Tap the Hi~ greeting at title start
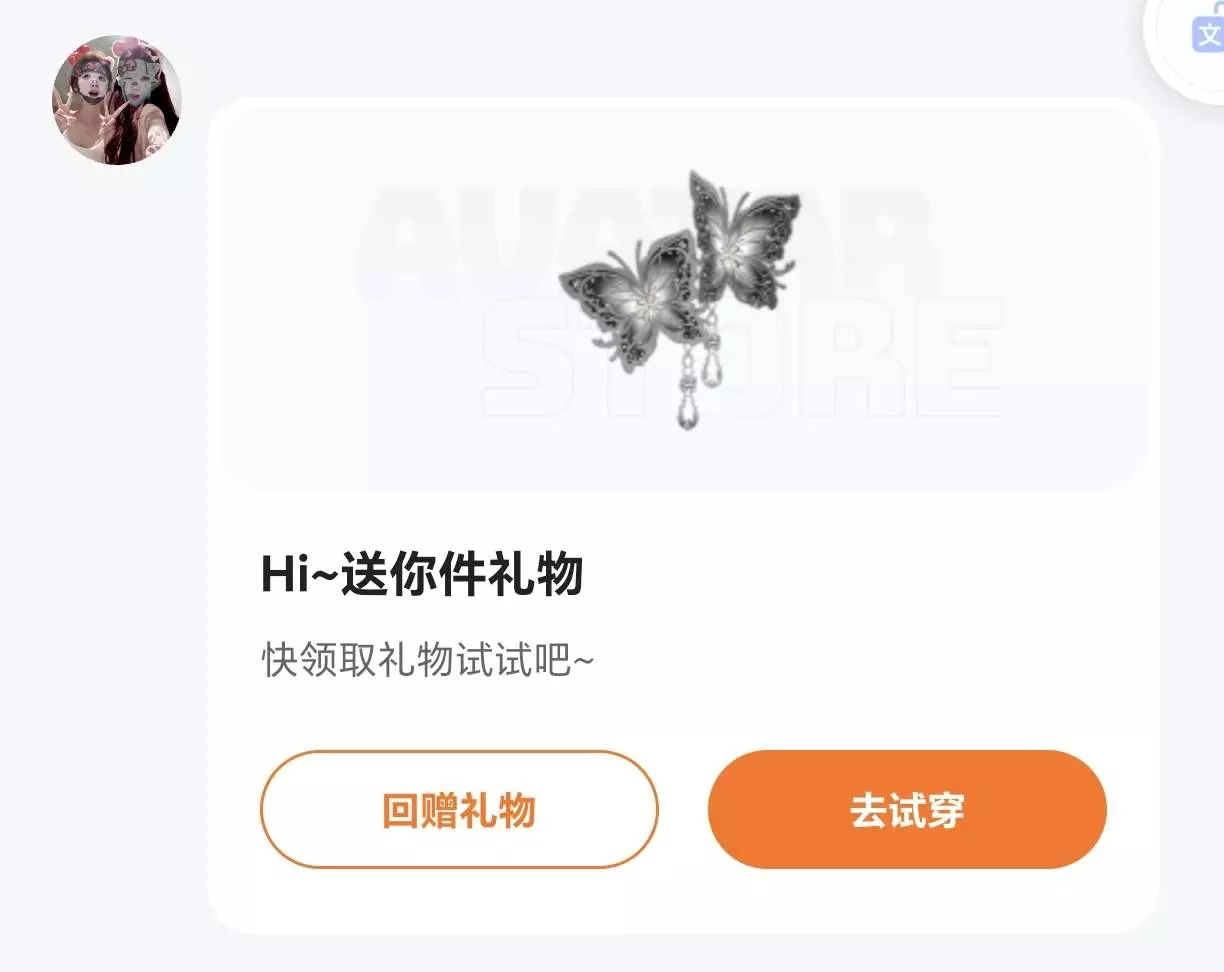This screenshot has width=1224, height=972. point(300,575)
